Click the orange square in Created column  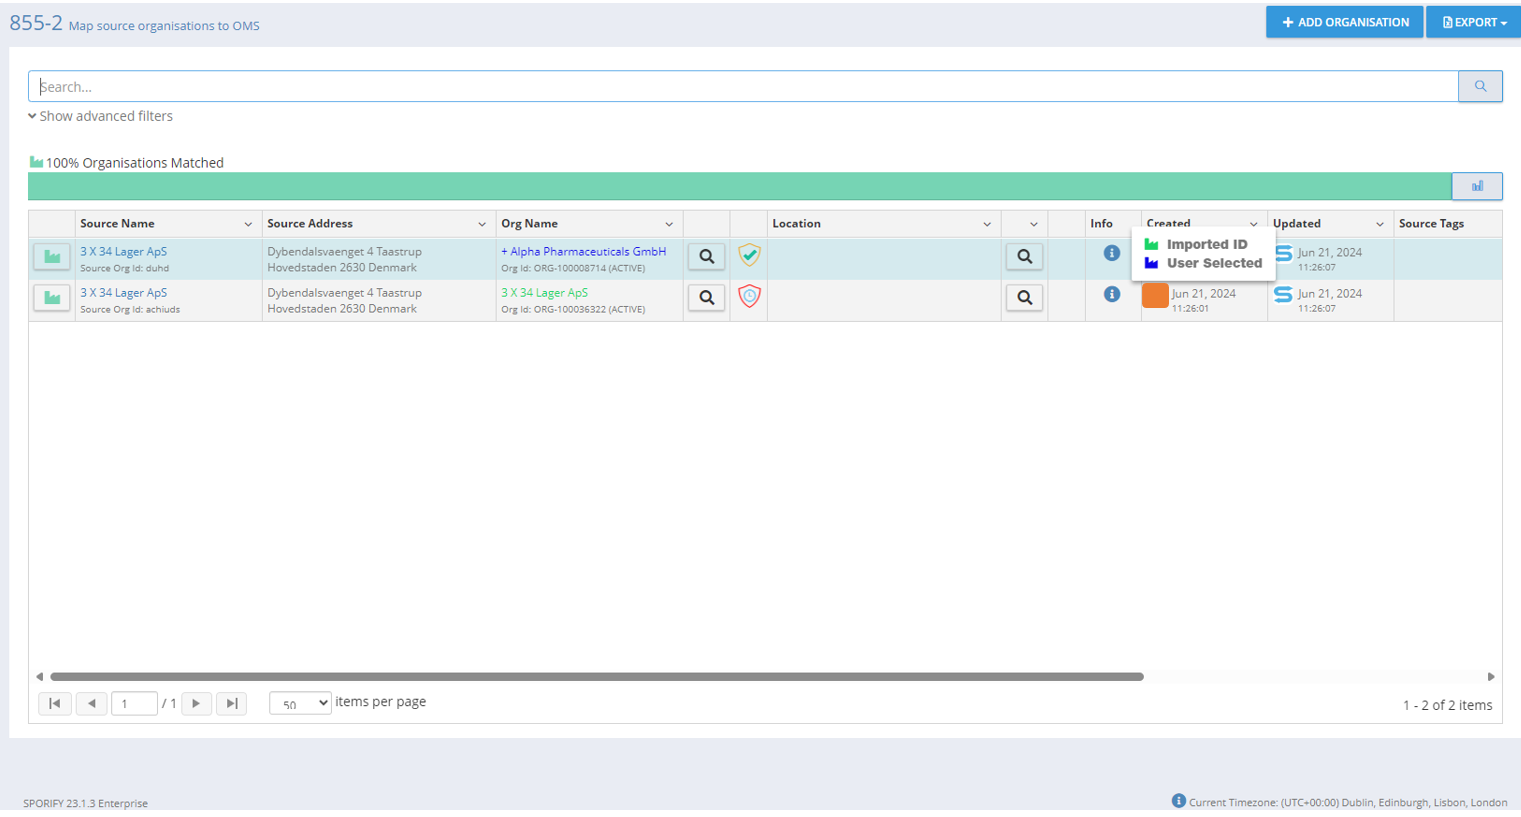click(1155, 296)
